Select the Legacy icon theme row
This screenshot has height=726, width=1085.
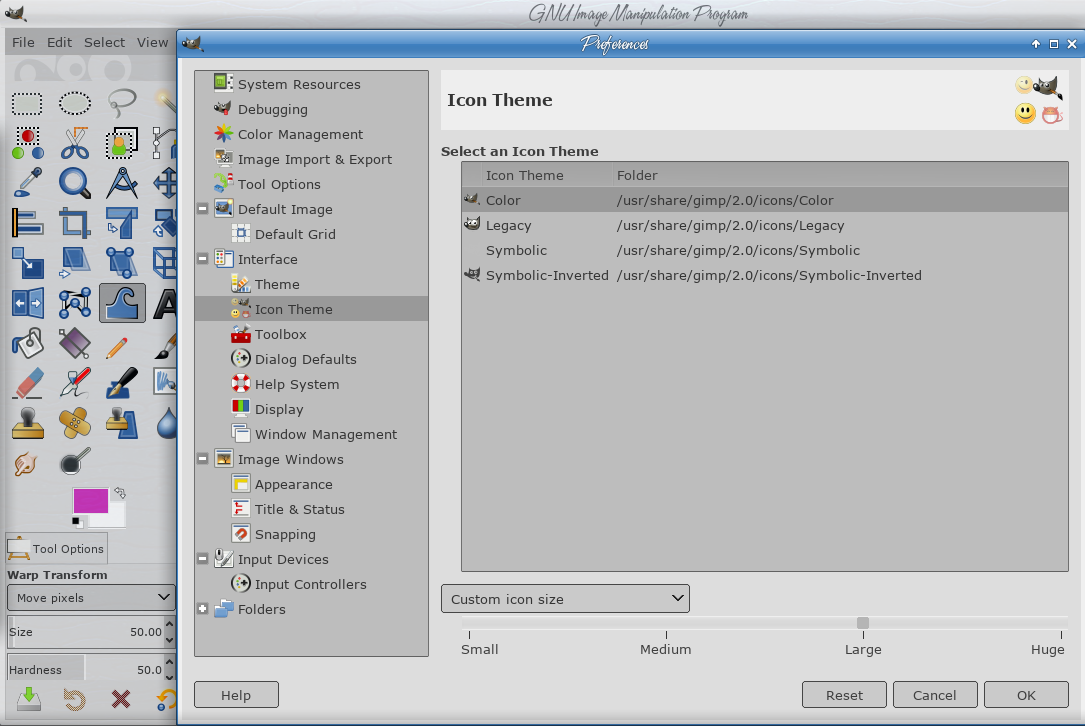pyautogui.click(x=765, y=225)
